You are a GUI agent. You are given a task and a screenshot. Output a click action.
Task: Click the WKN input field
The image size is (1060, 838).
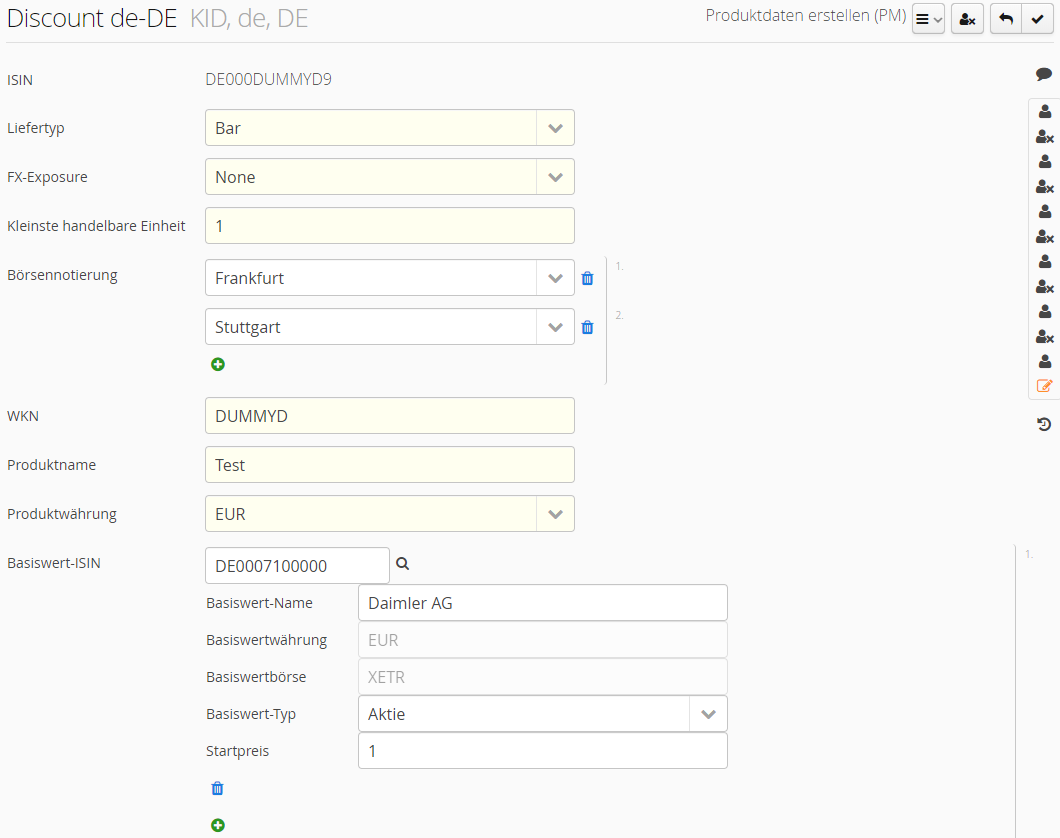pyautogui.click(x=389, y=416)
